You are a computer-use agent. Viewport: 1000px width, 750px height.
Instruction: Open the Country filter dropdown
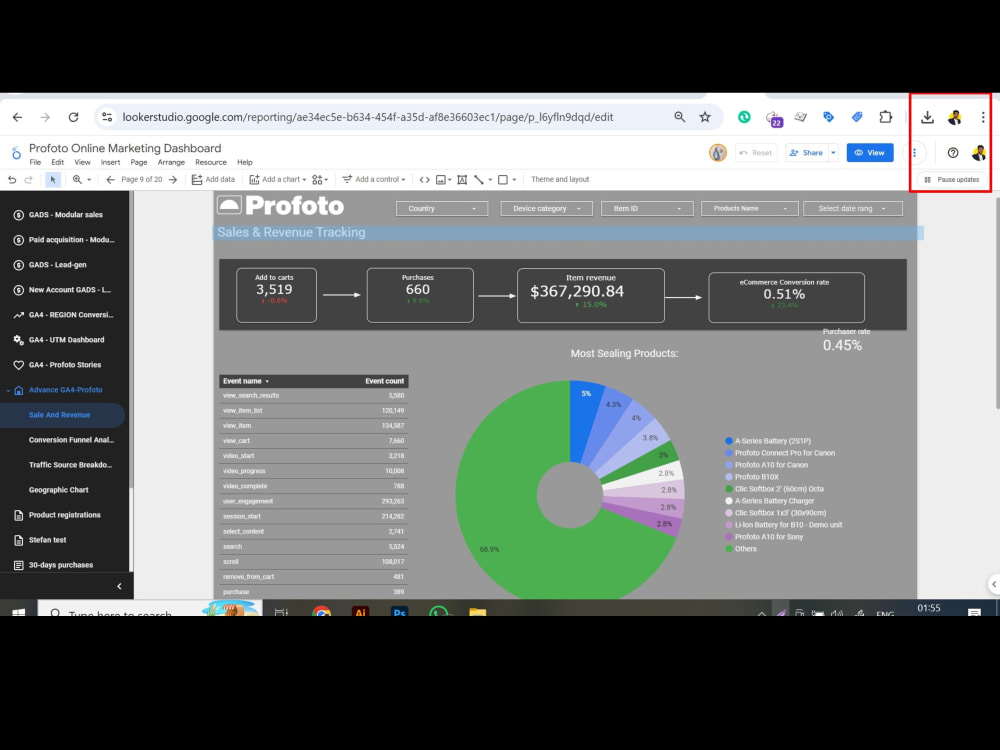[x=442, y=209]
